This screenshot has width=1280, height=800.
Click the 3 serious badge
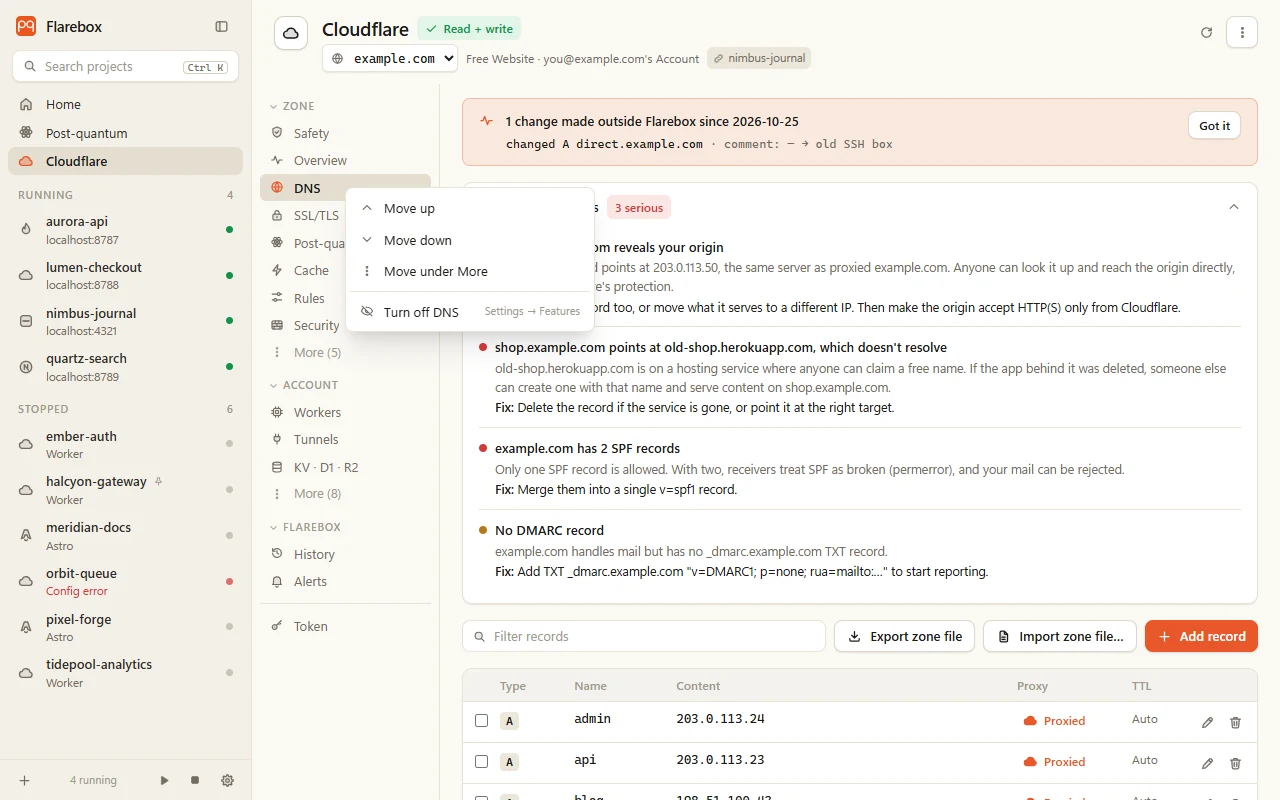point(639,208)
